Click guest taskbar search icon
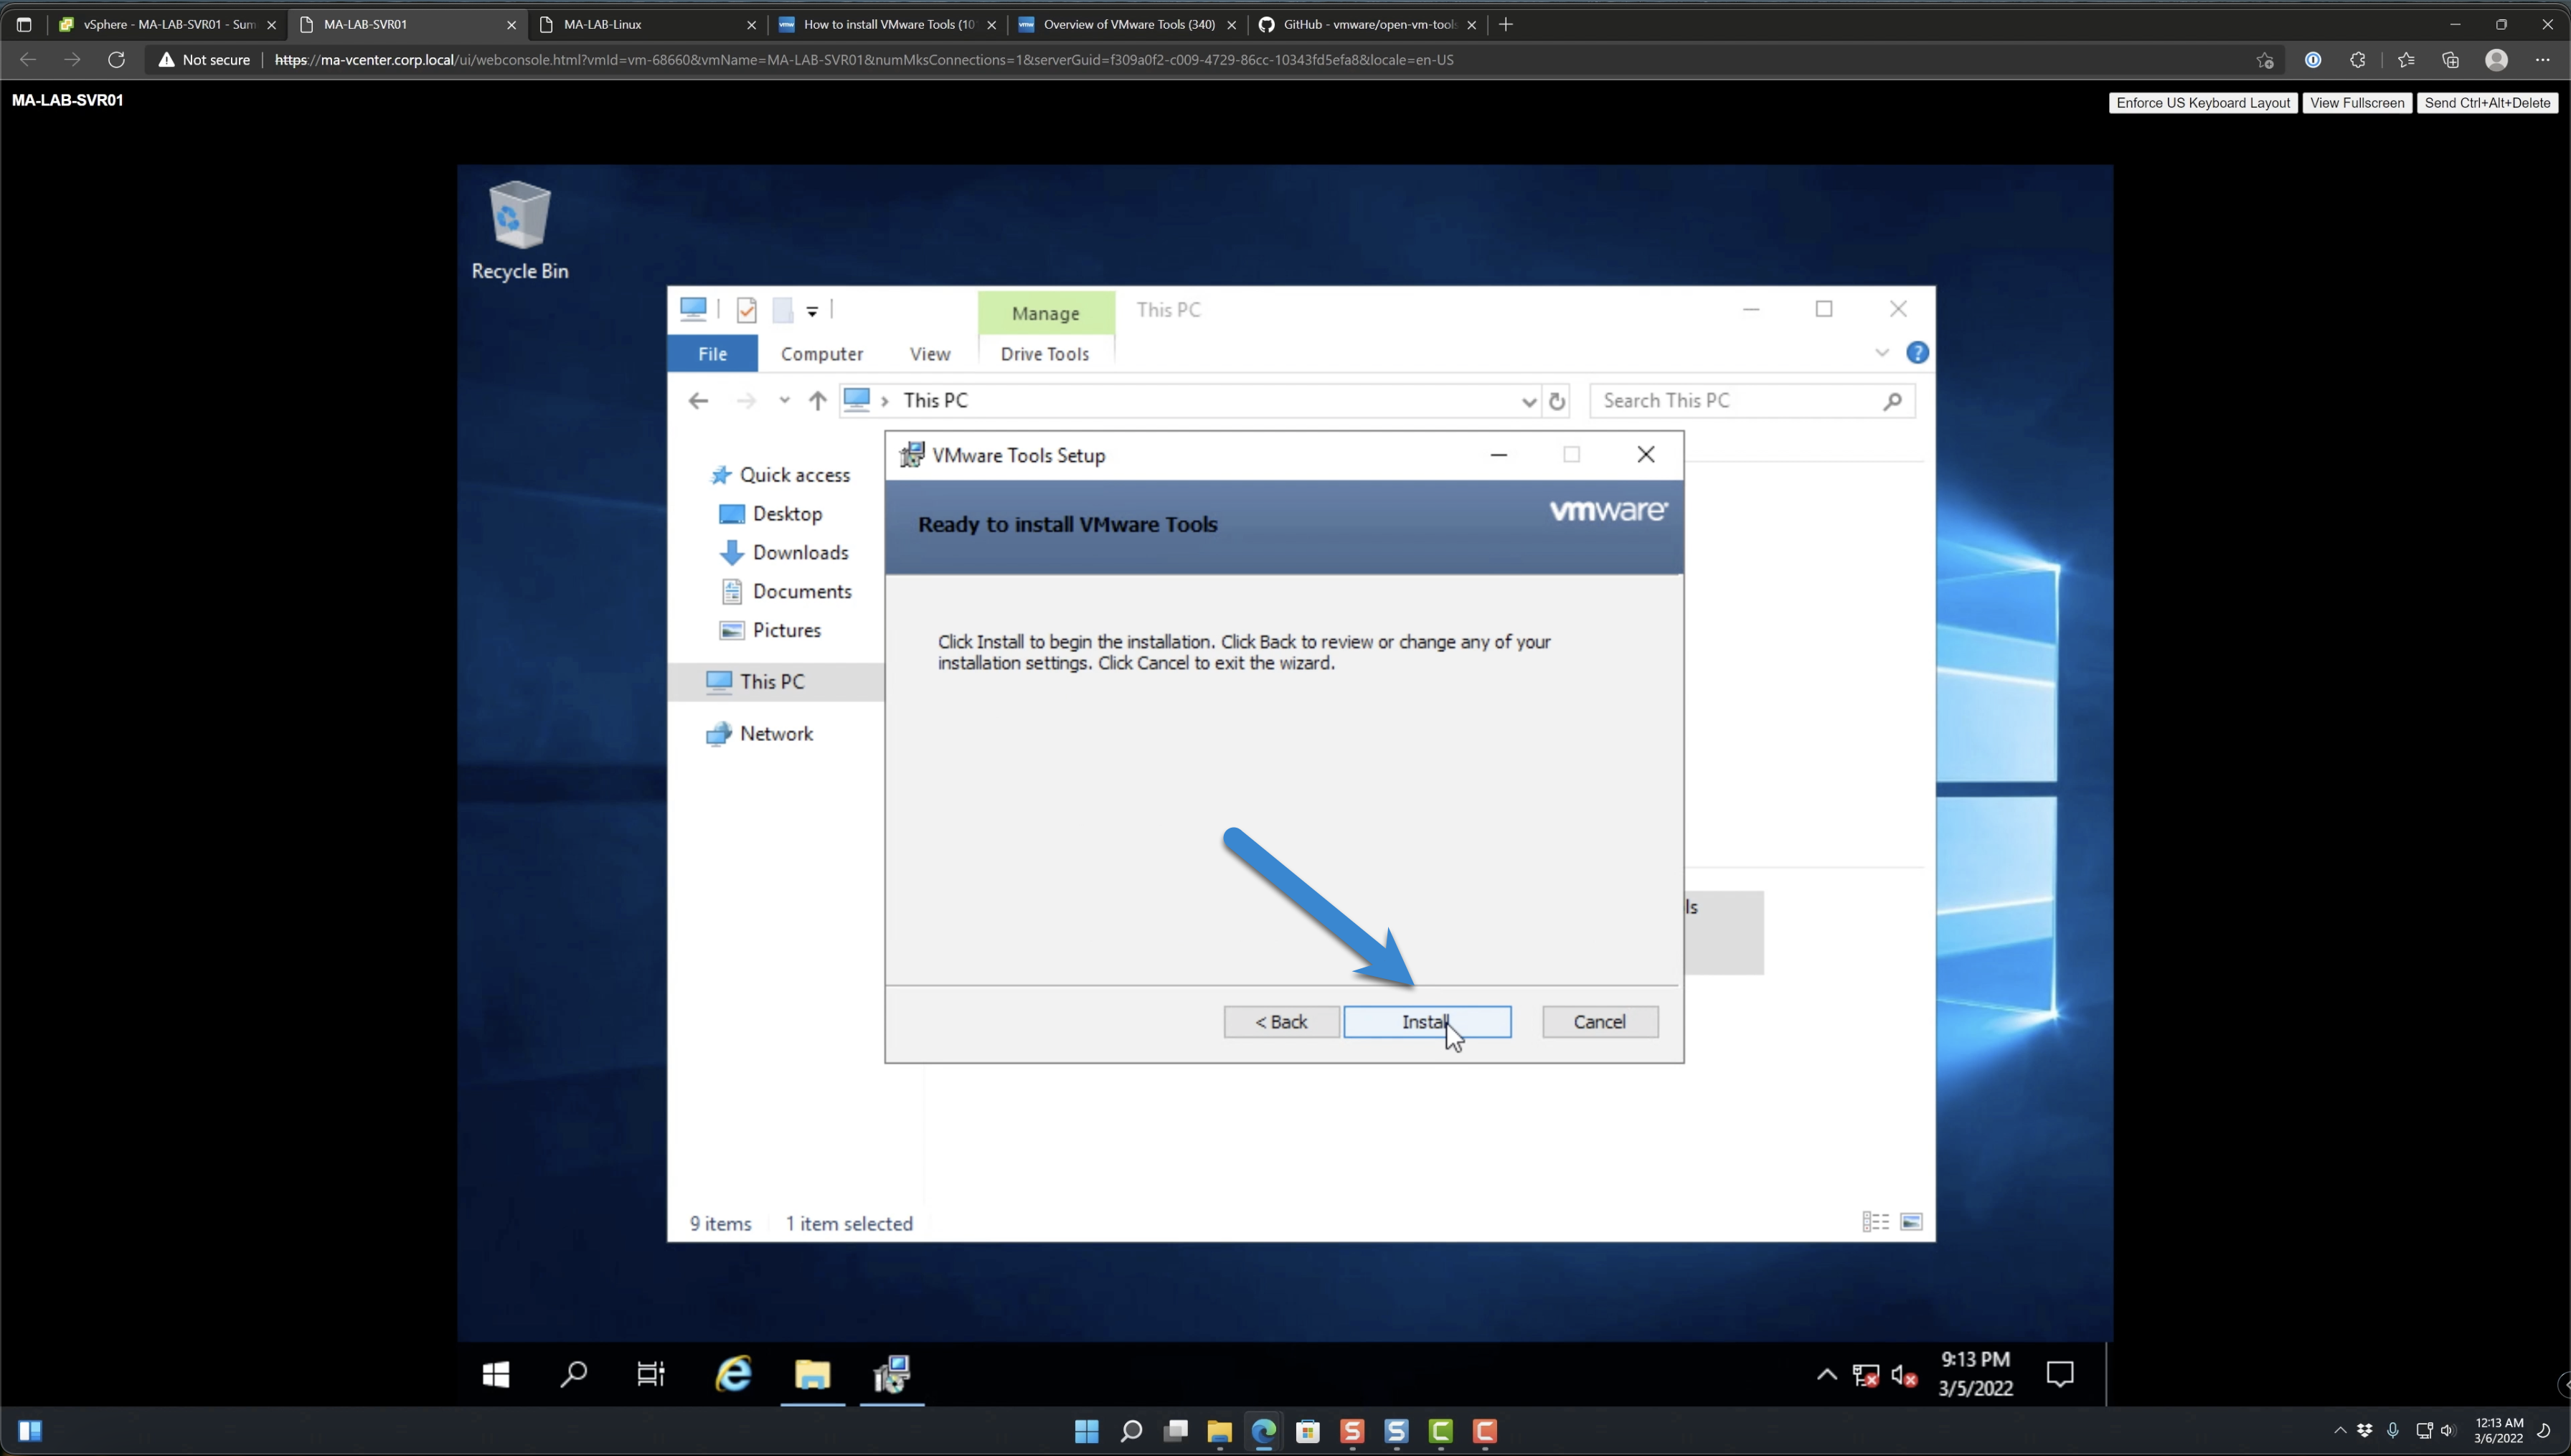This screenshot has height=1456, width=2571. click(573, 1375)
